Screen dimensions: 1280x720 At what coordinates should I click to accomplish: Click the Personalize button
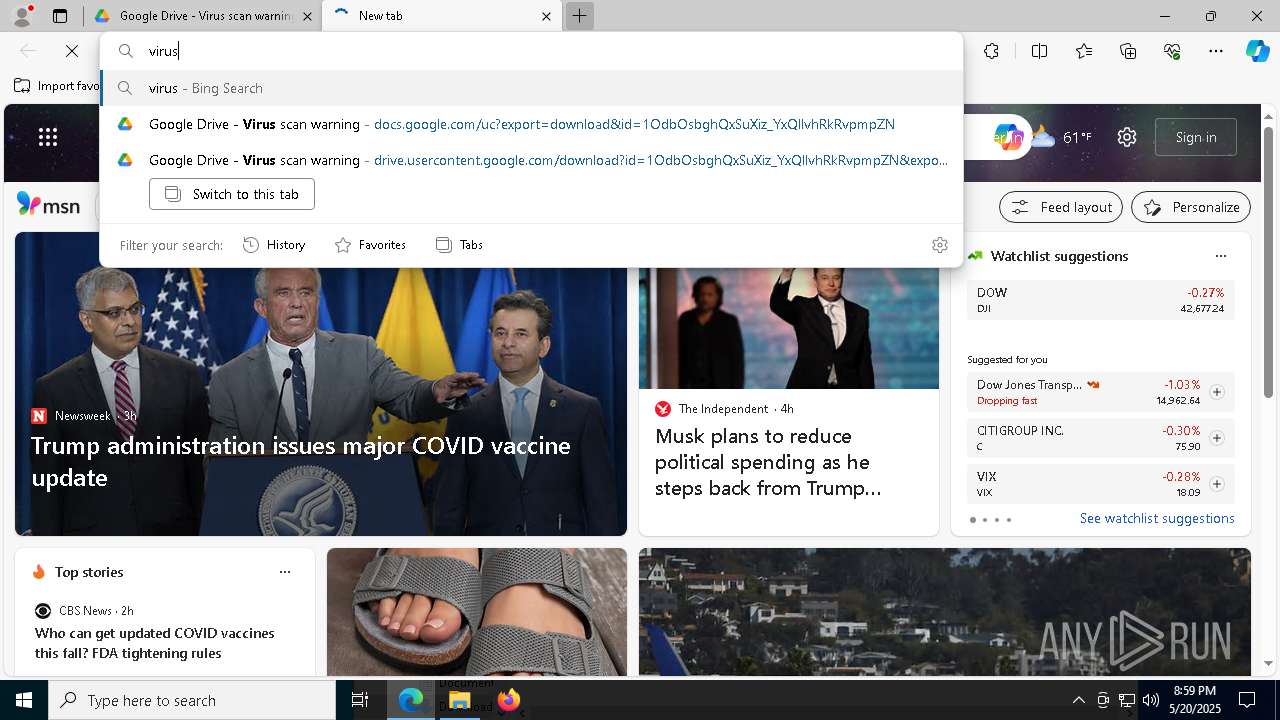pos(1191,207)
